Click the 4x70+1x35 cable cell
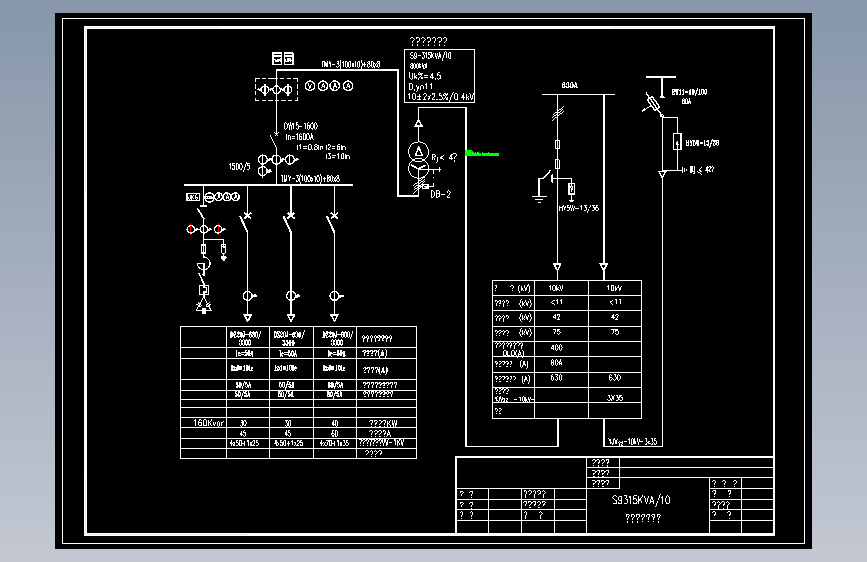This screenshot has height=562, width=867. 335,443
